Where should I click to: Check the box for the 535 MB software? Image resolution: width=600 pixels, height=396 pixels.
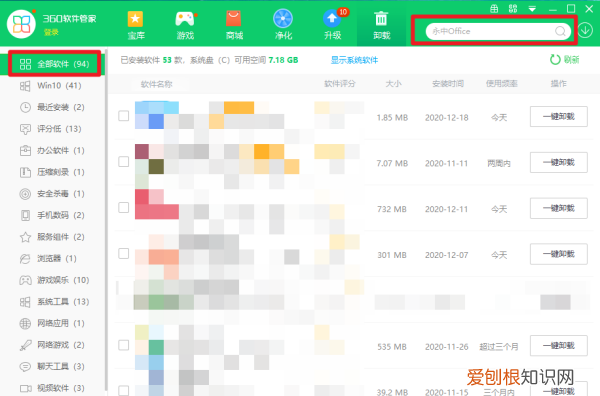(x=124, y=345)
